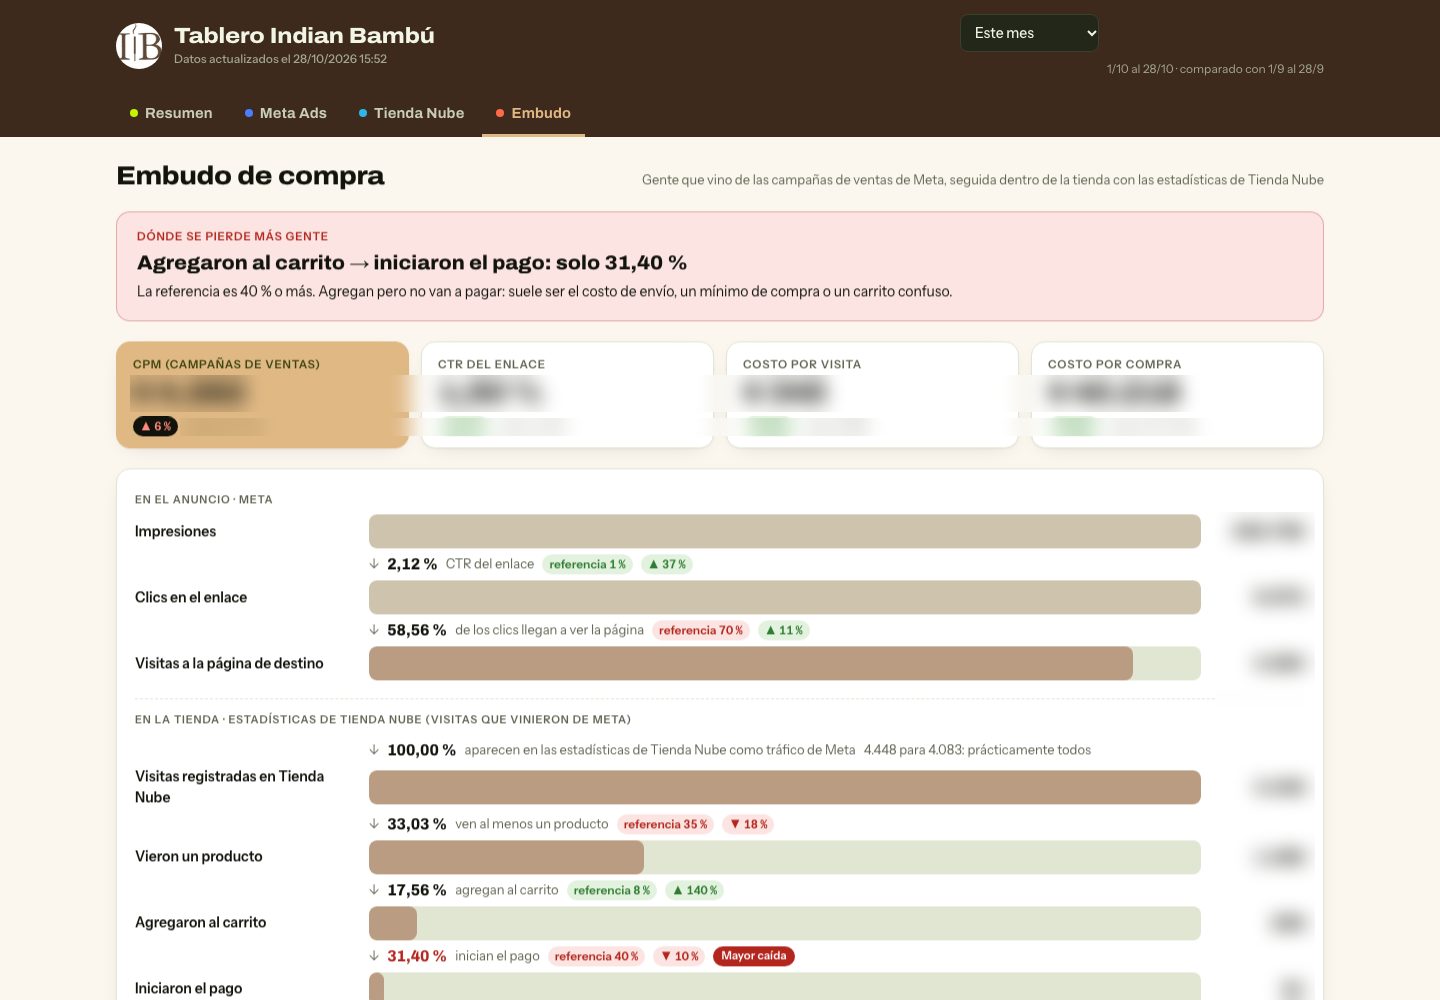The height and width of the screenshot is (1000, 1440).
Task: Open the Meta Ads tab
Action: pyautogui.click(x=286, y=113)
